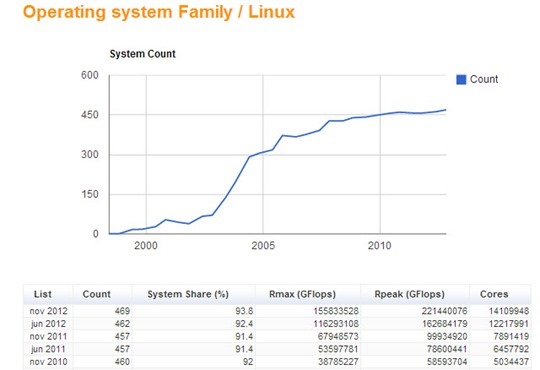Screen dimensions: 540x370
Task: Sort table by List column header
Action: (x=43, y=294)
